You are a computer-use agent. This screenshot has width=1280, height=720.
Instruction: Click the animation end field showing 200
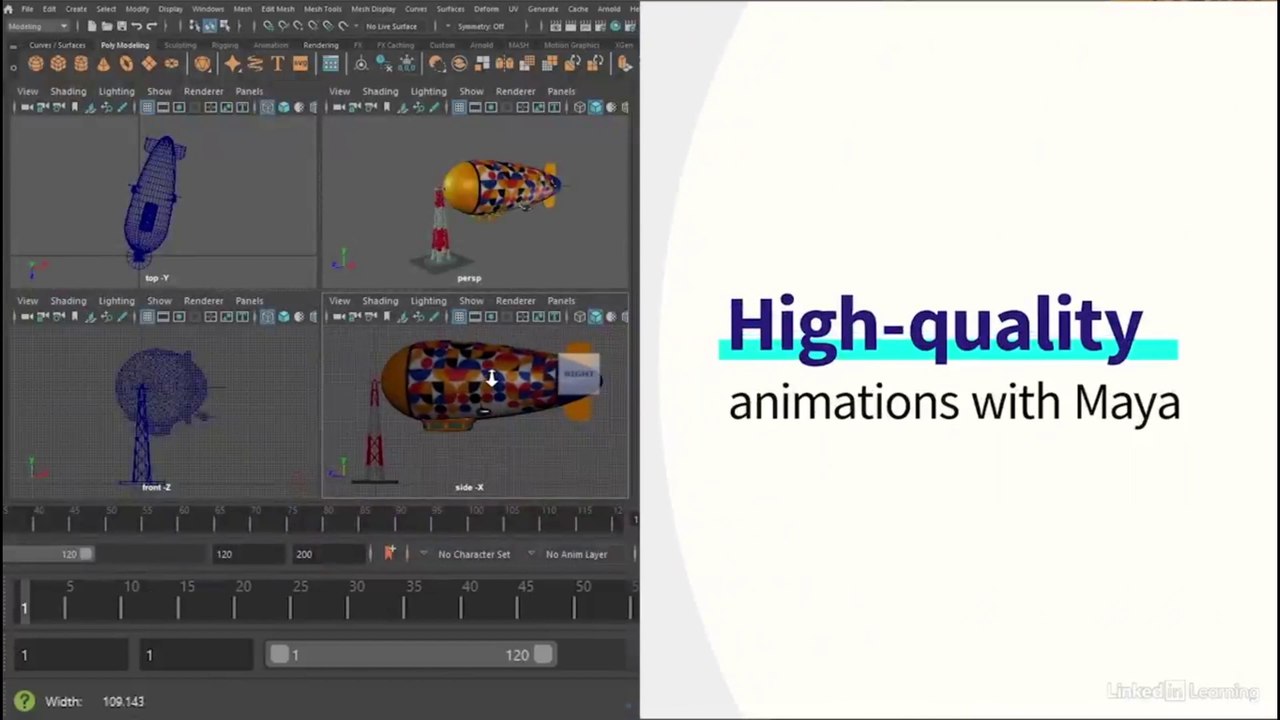click(328, 554)
